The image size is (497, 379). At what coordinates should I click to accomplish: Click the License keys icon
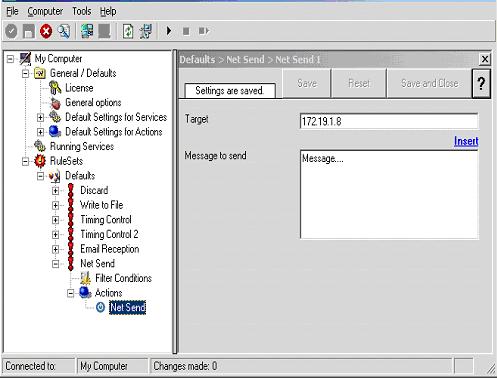[55, 88]
